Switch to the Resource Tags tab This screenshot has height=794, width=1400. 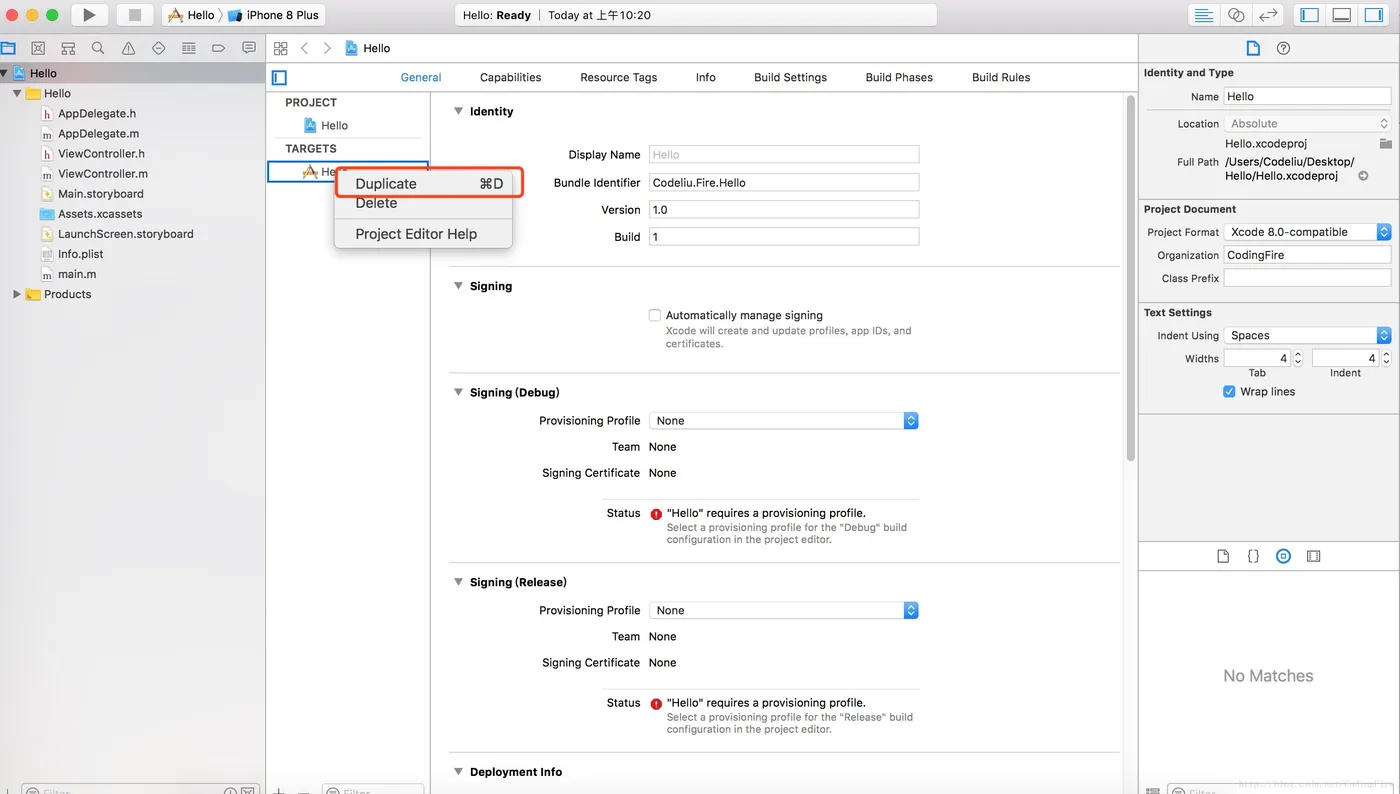(x=618, y=77)
